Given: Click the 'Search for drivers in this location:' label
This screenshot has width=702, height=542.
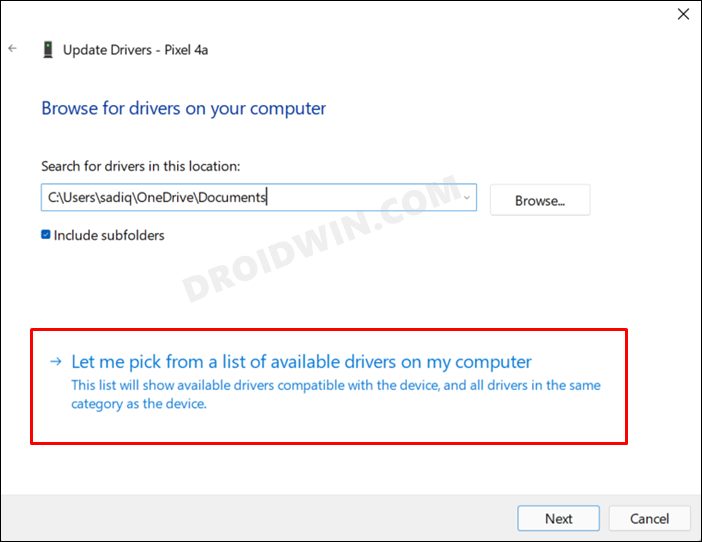Looking at the screenshot, I should point(141,166).
